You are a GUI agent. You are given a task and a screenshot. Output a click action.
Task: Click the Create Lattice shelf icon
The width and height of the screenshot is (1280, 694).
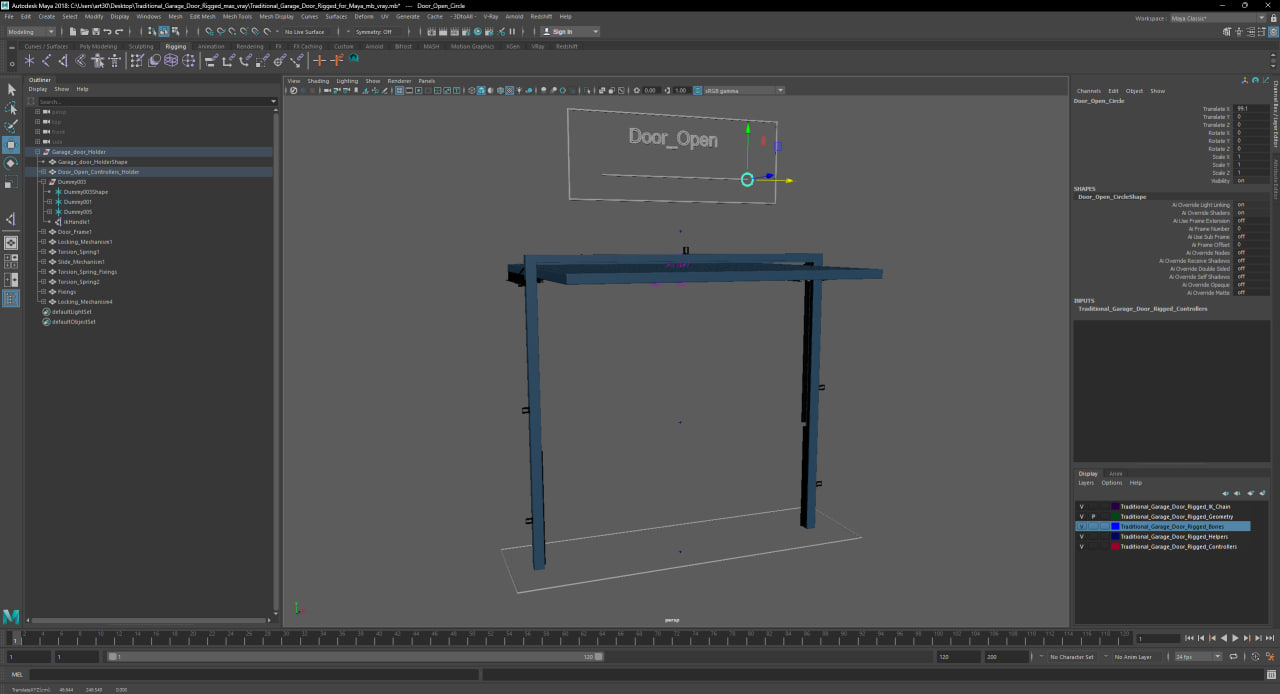pos(171,61)
